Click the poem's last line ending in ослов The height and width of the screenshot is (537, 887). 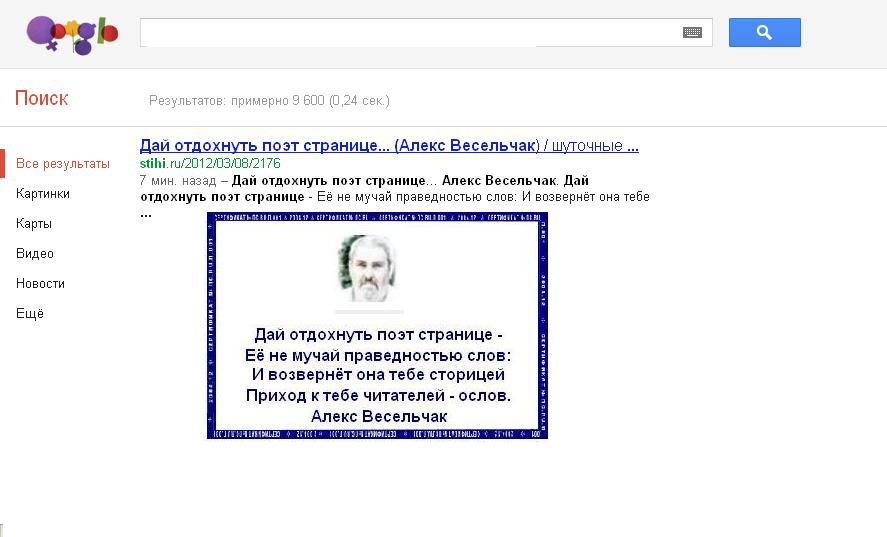point(378,395)
